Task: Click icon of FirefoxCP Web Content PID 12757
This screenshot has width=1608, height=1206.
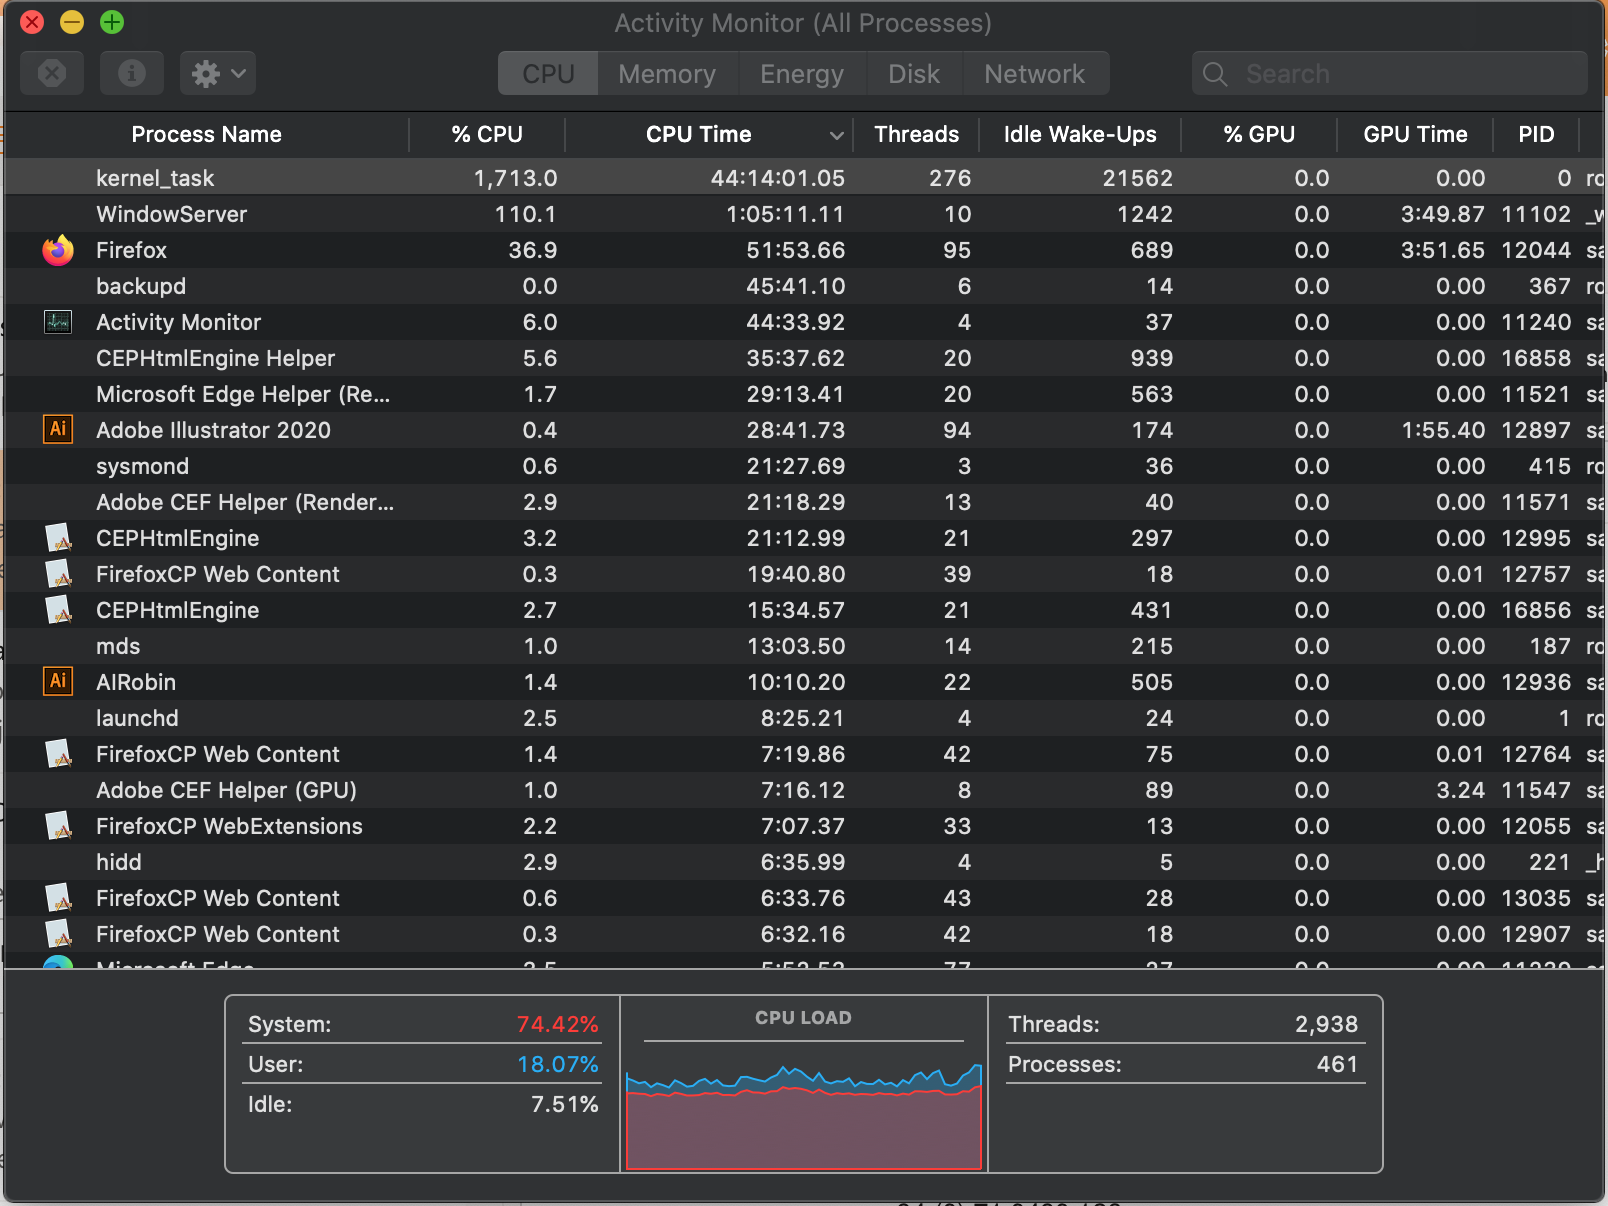Action: click(58, 574)
